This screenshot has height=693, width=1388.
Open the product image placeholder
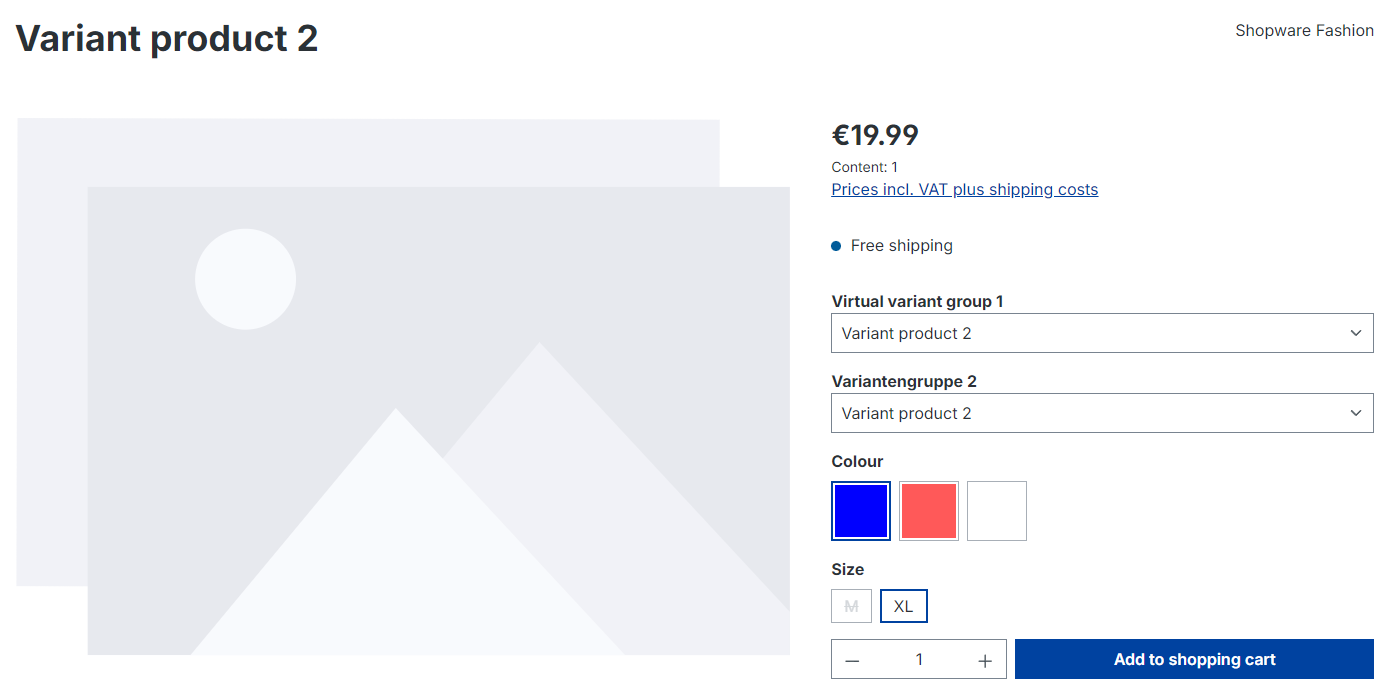coord(403,387)
